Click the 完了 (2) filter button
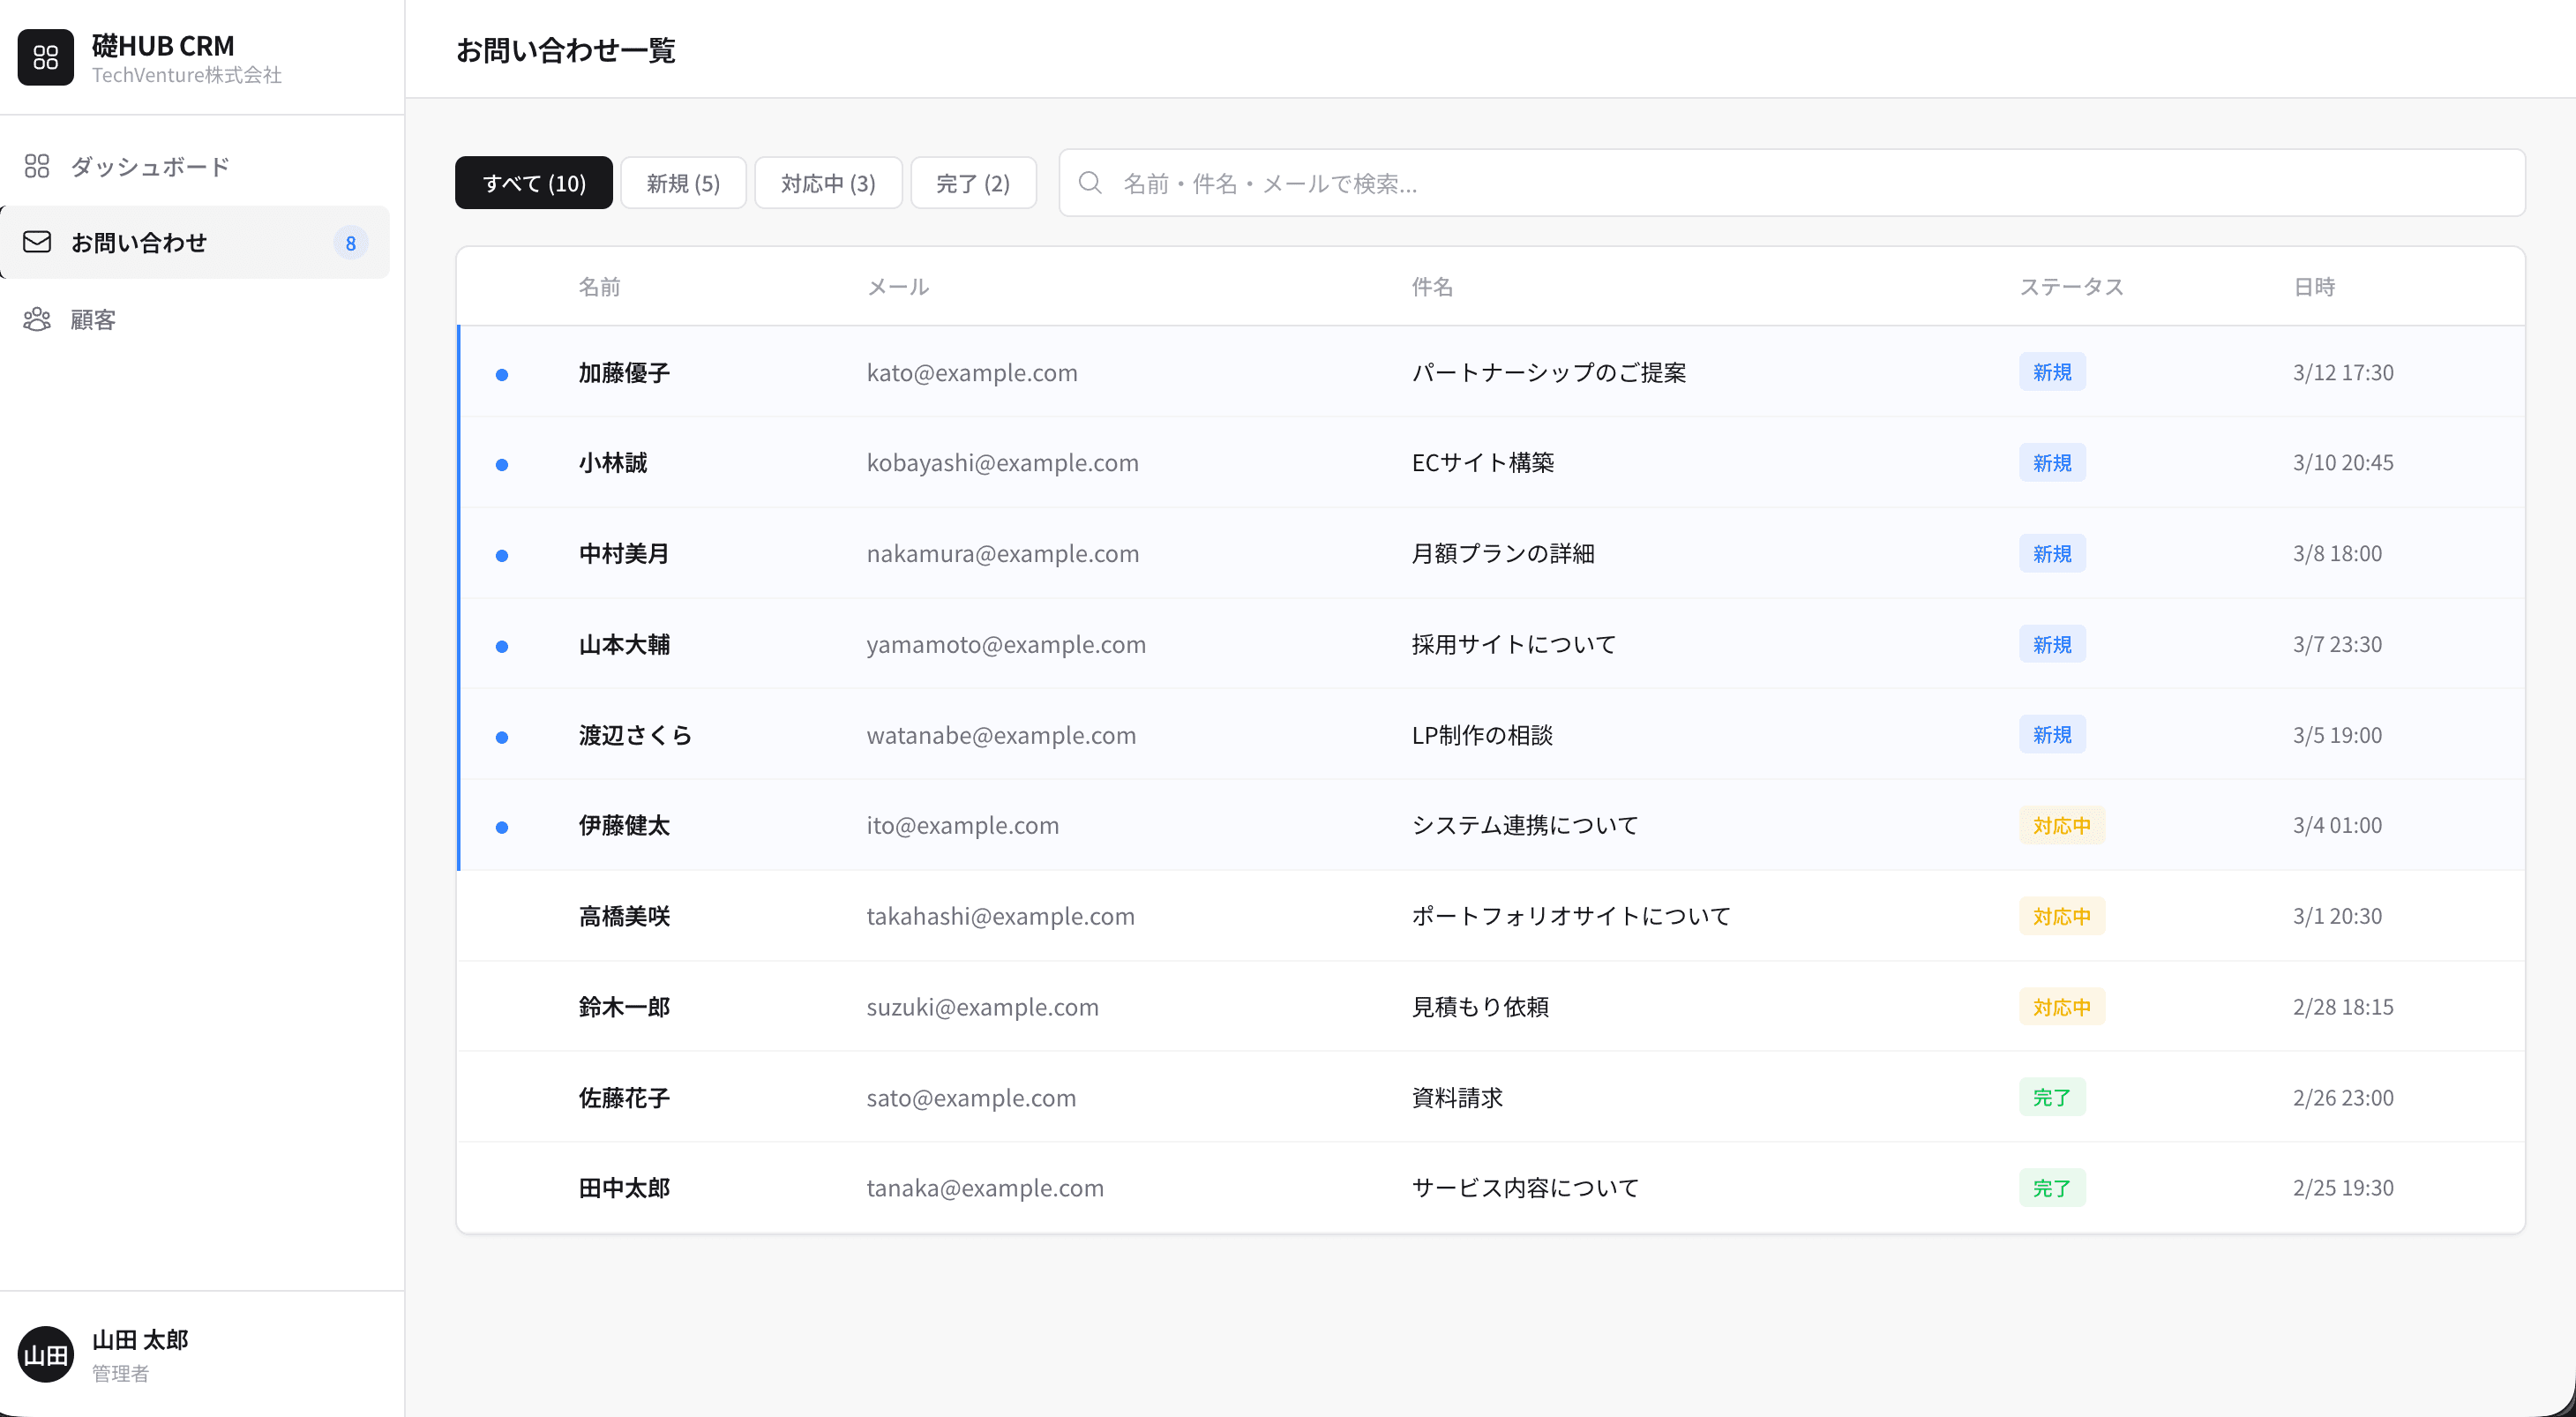Screen dimensions: 2576x1417 [x=972, y=183]
